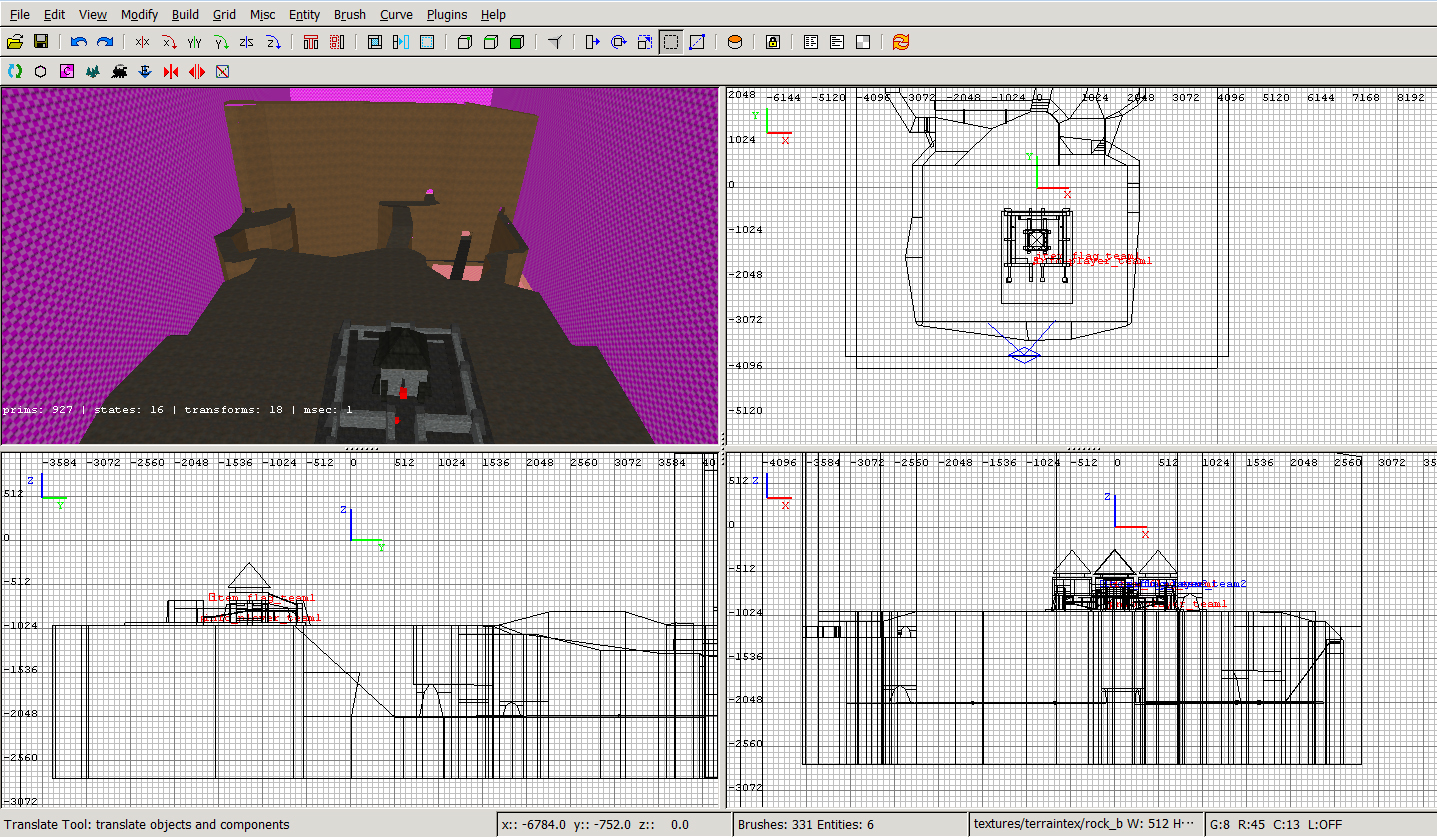This screenshot has height=837, width=1437.
Task: Select the Rotate tool icon
Action: [x=618, y=42]
